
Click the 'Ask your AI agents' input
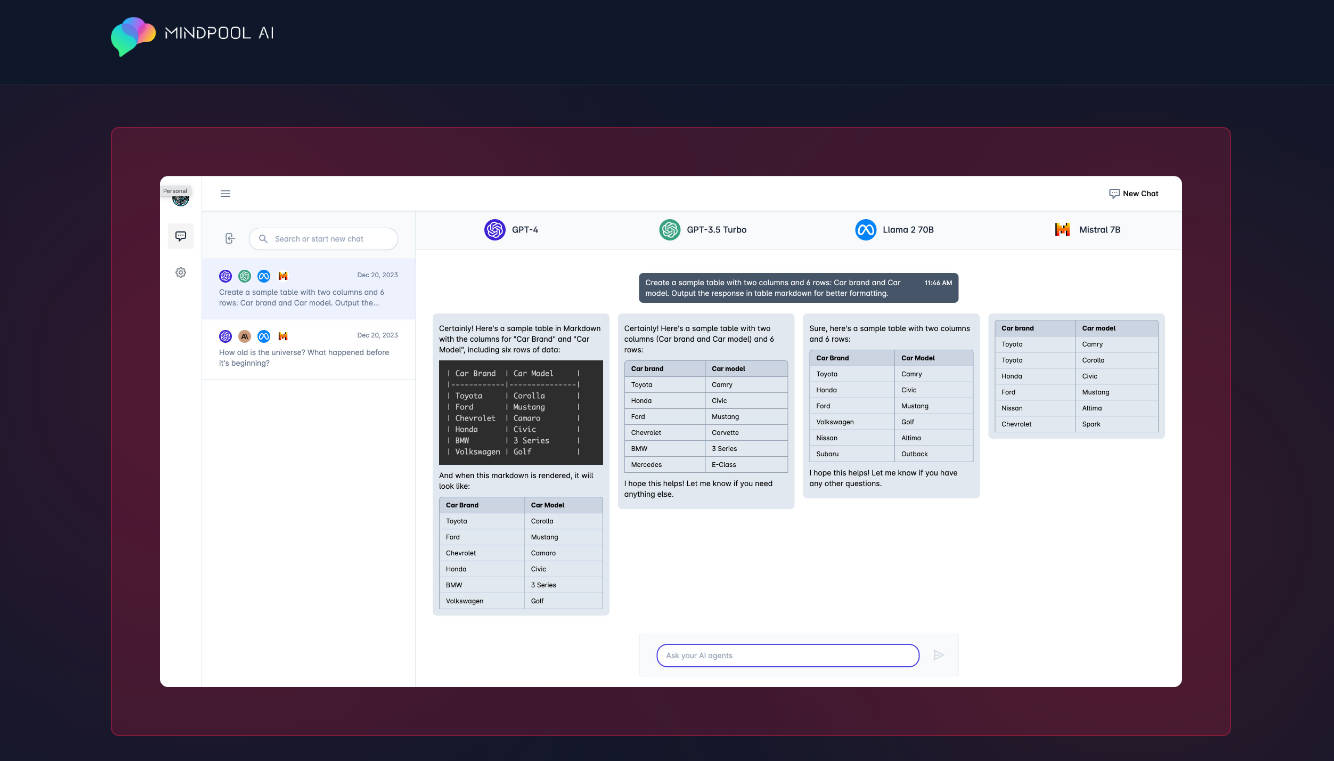pyautogui.click(x=787, y=656)
